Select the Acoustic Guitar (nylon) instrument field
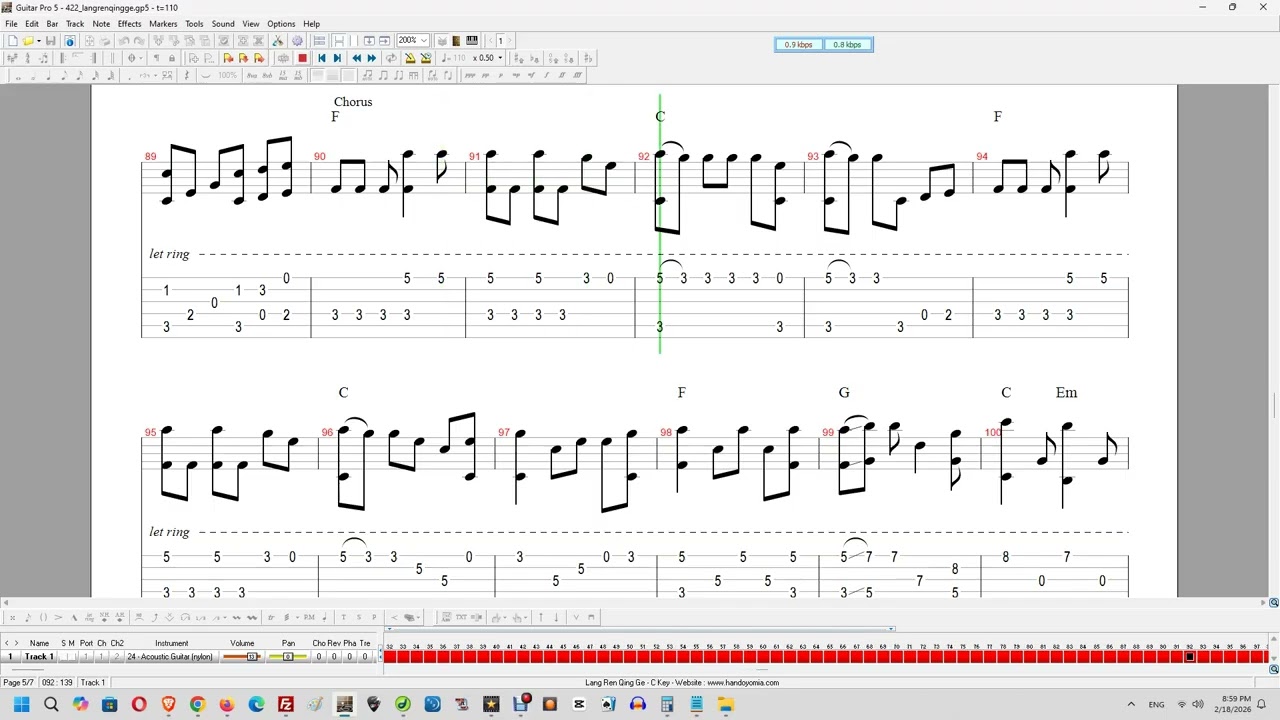Viewport: 1280px width, 720px height. click(x=169, y=657)
